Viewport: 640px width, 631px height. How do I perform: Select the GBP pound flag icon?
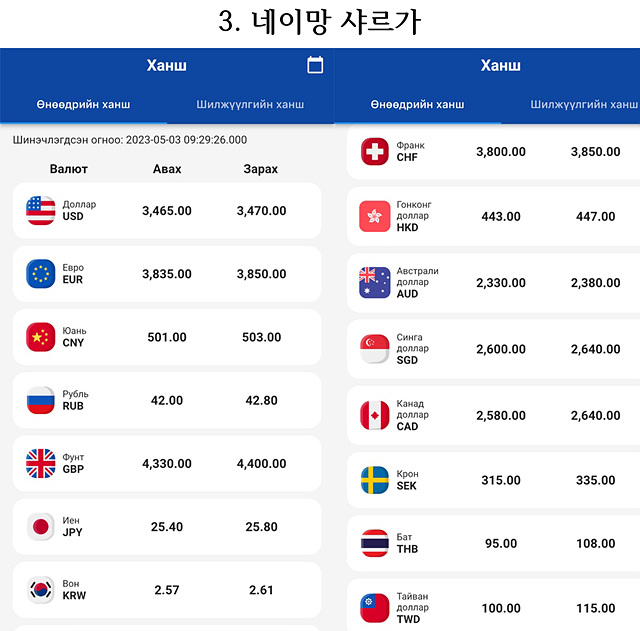(x=40, y=463)
